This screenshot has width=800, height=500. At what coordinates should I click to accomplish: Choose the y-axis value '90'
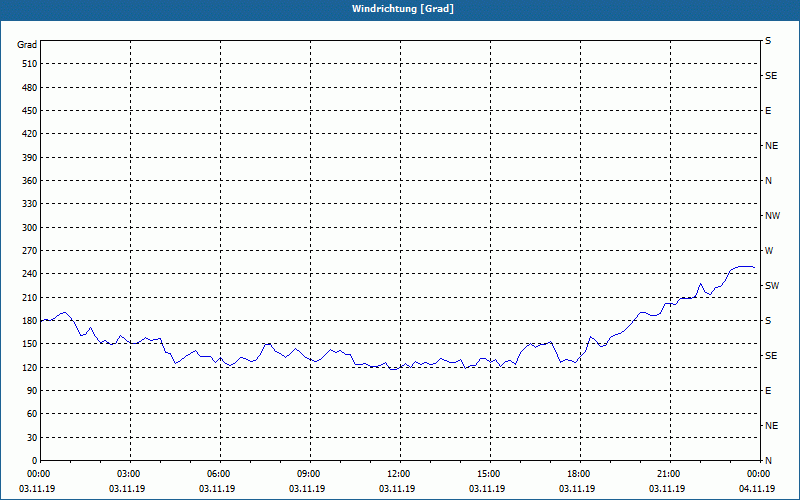(x=32, y=391)
